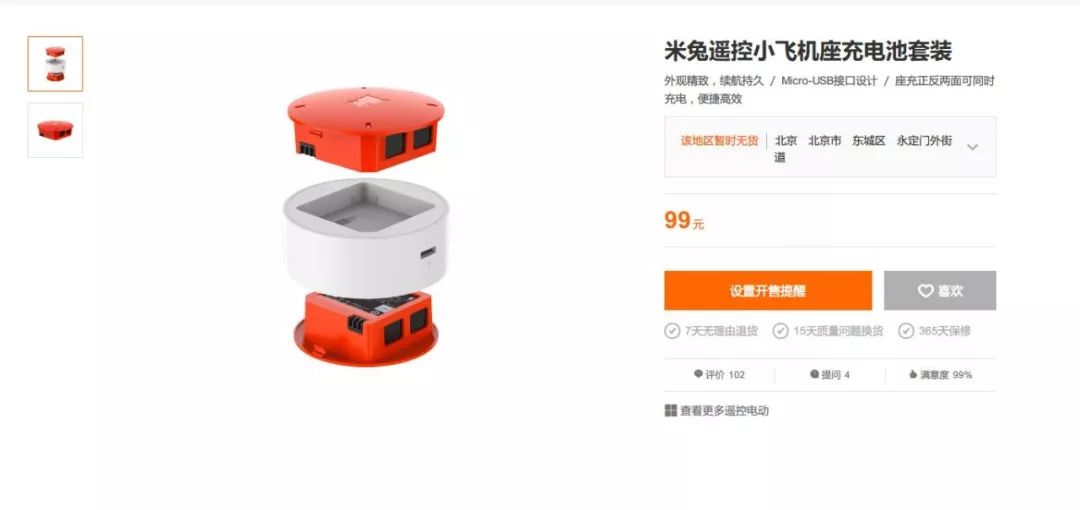The height and width of the screenshot is (510, 1080).
Task: Click the 365天保修 checkmark icon
Action: tap(906, 331)
